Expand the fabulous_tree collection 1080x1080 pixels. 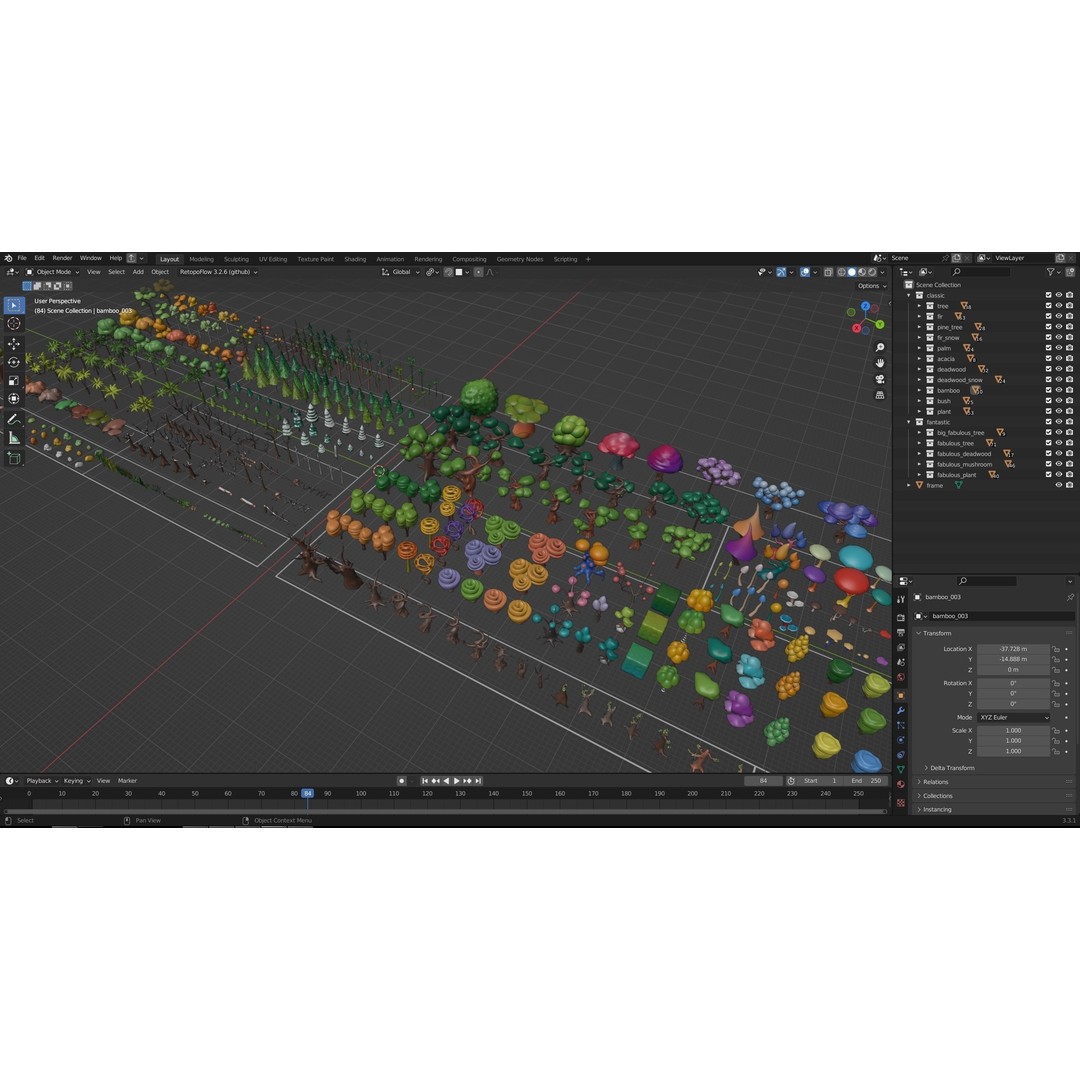[x=919, y=444]
